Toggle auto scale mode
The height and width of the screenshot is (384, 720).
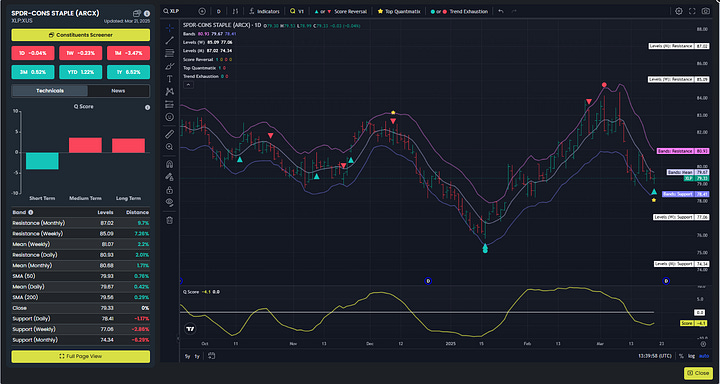704,356
